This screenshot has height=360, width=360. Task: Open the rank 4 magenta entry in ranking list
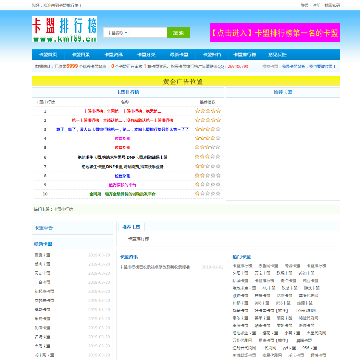pyautogui.click(x=122, y=138)
